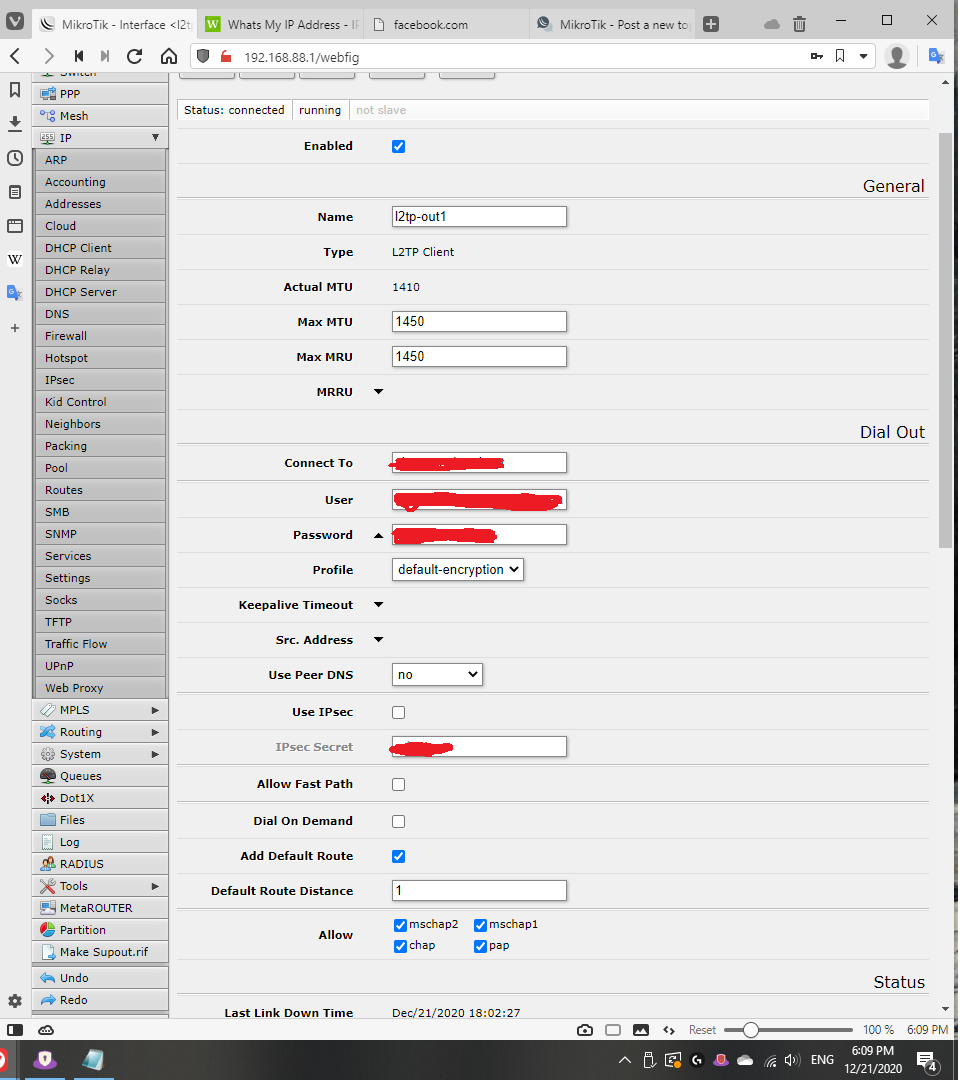Open the user profile avatar

[x=897, y=57]
